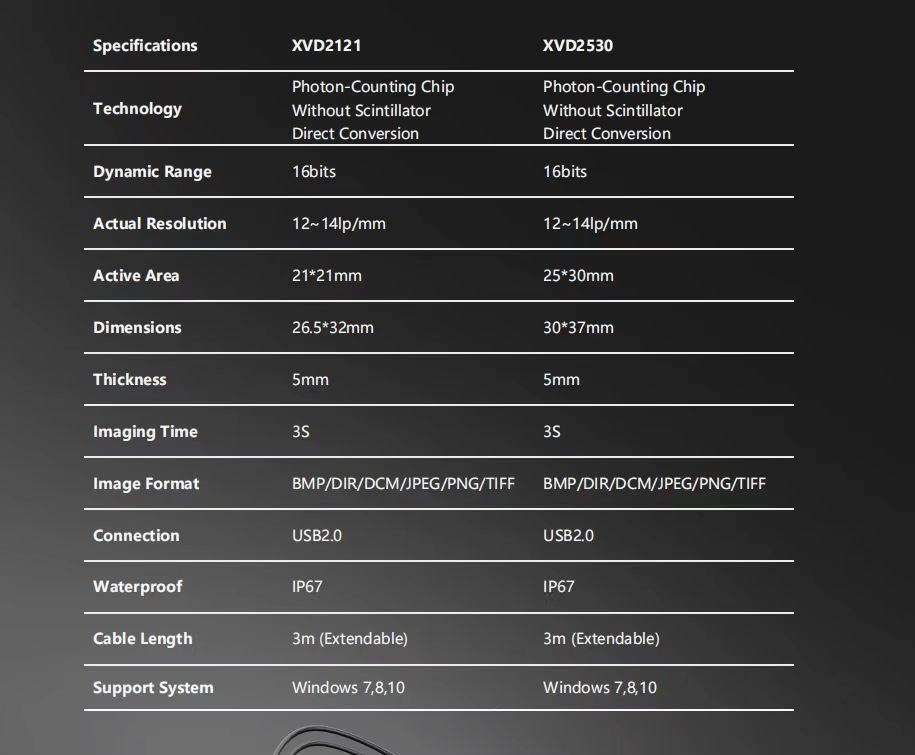Click the XVD2121 column header
The image size is (915, 755).
click(x=326, y=46)
